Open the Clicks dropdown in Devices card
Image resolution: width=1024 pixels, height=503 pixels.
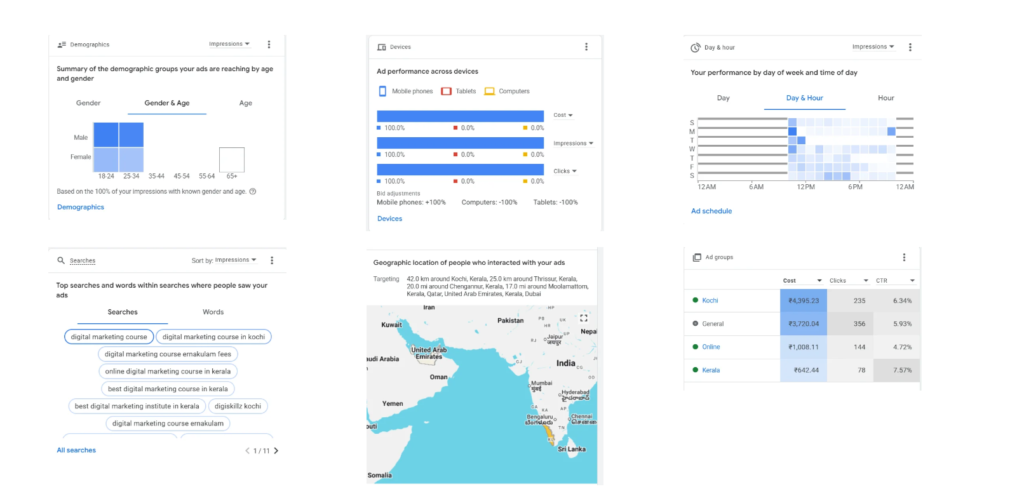coord(564,171)
